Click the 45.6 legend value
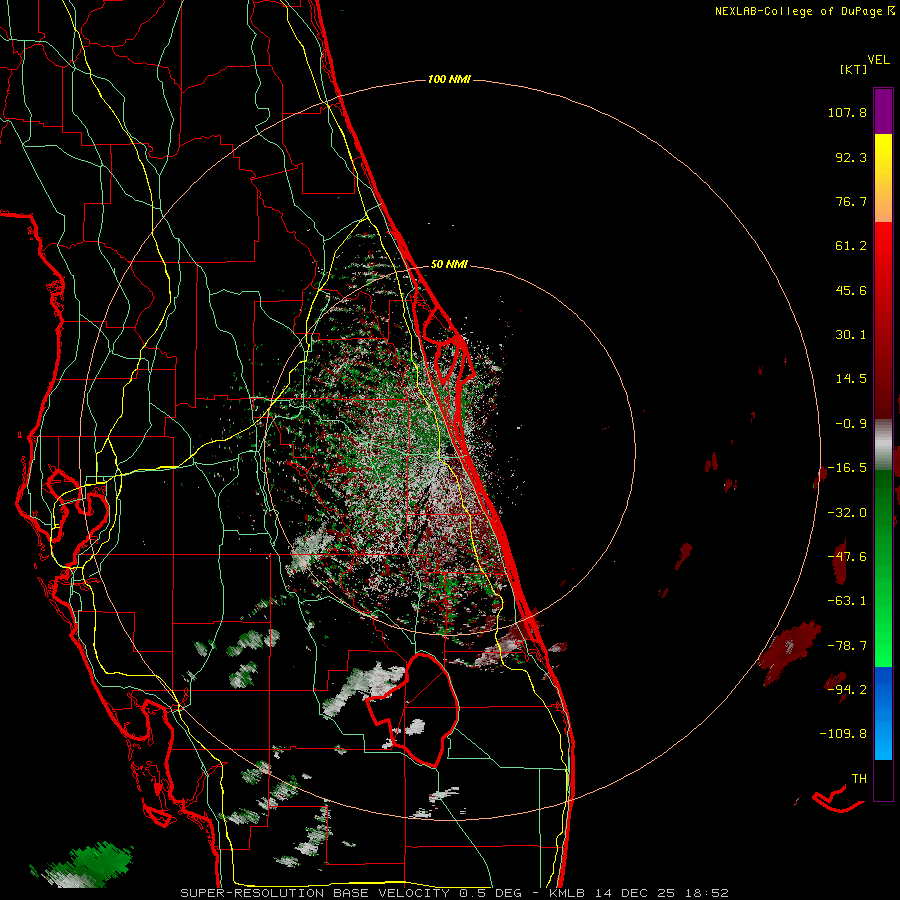Image resolution: width=900 pixels, height=900 pixels. 851,290
